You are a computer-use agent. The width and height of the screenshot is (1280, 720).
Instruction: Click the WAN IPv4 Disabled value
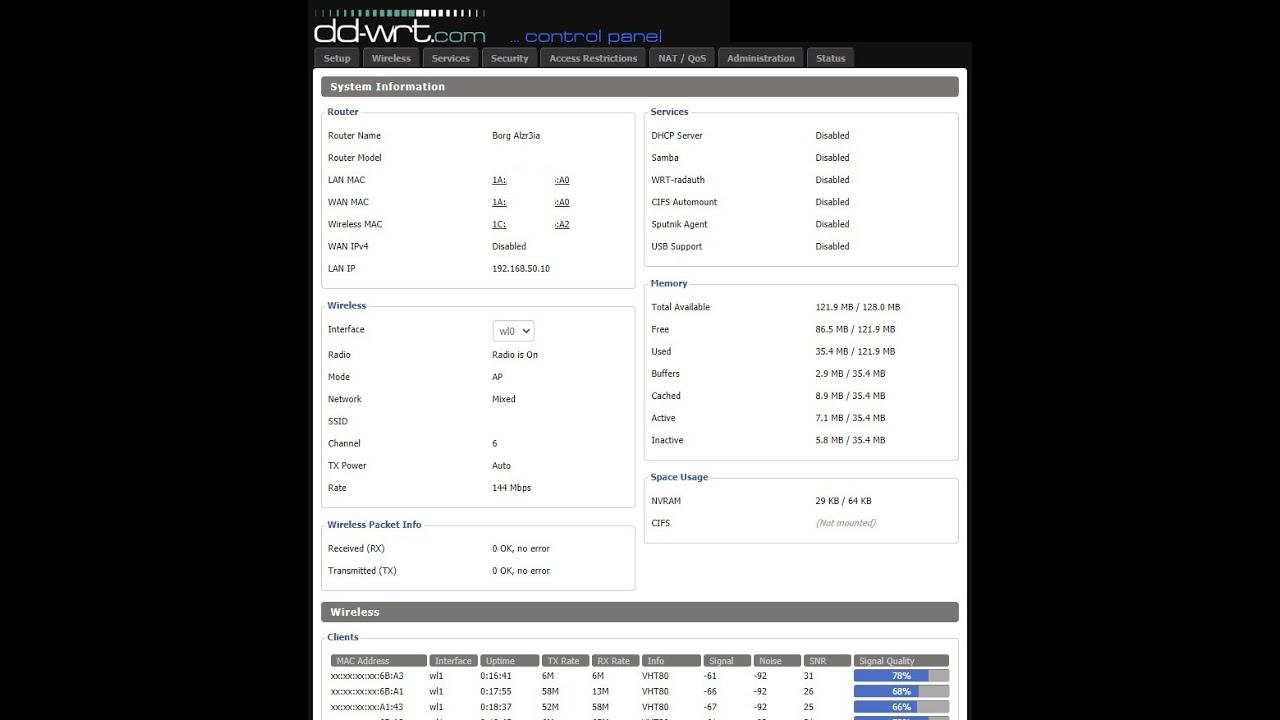click(509, 246)
